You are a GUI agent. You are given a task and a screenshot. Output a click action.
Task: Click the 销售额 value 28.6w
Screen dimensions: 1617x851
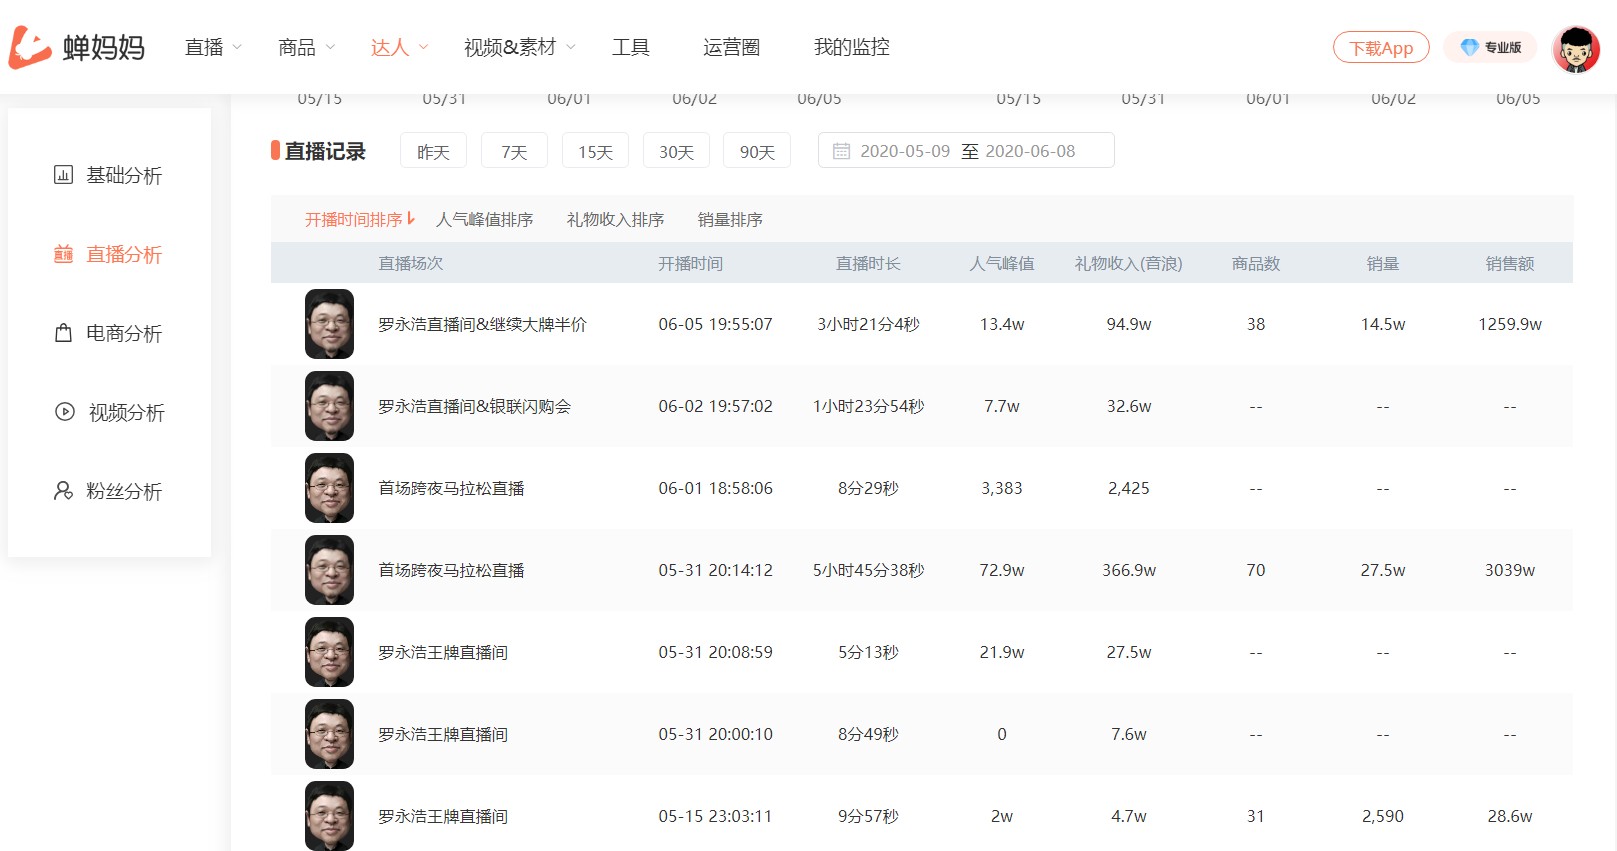(x=1509, y=816)
